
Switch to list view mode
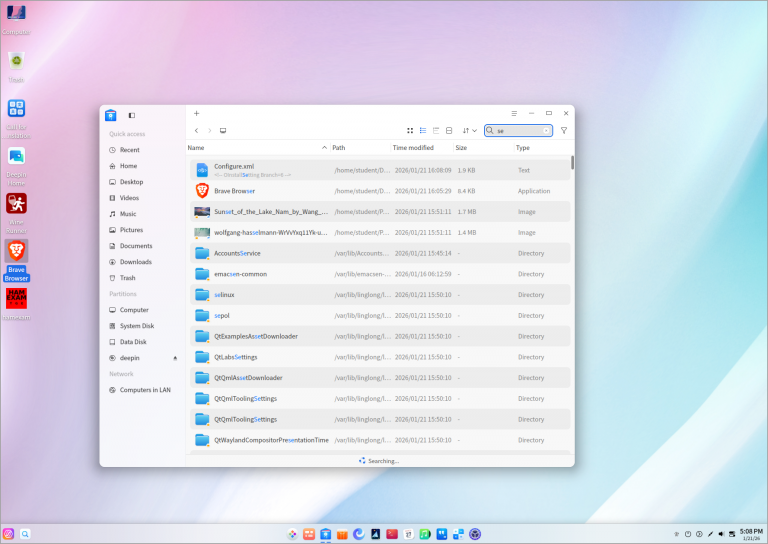click(423, 130)
